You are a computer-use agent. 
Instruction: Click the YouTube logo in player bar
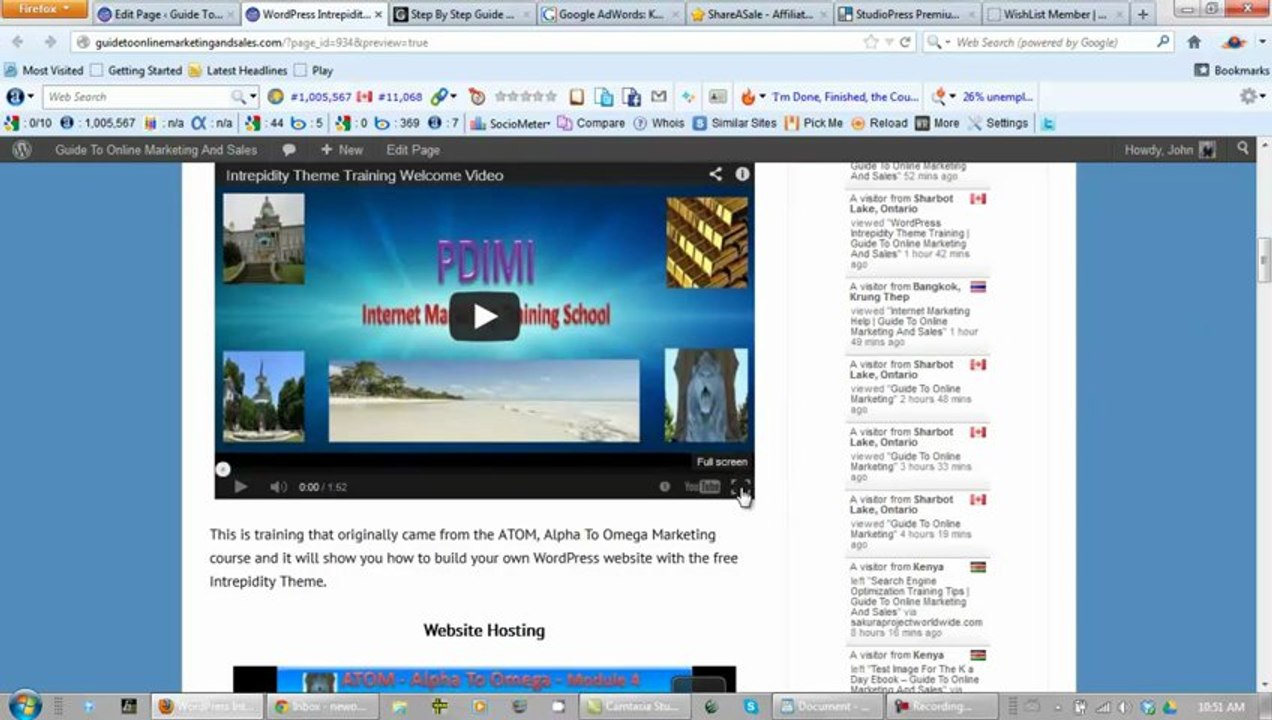(702, 487)
